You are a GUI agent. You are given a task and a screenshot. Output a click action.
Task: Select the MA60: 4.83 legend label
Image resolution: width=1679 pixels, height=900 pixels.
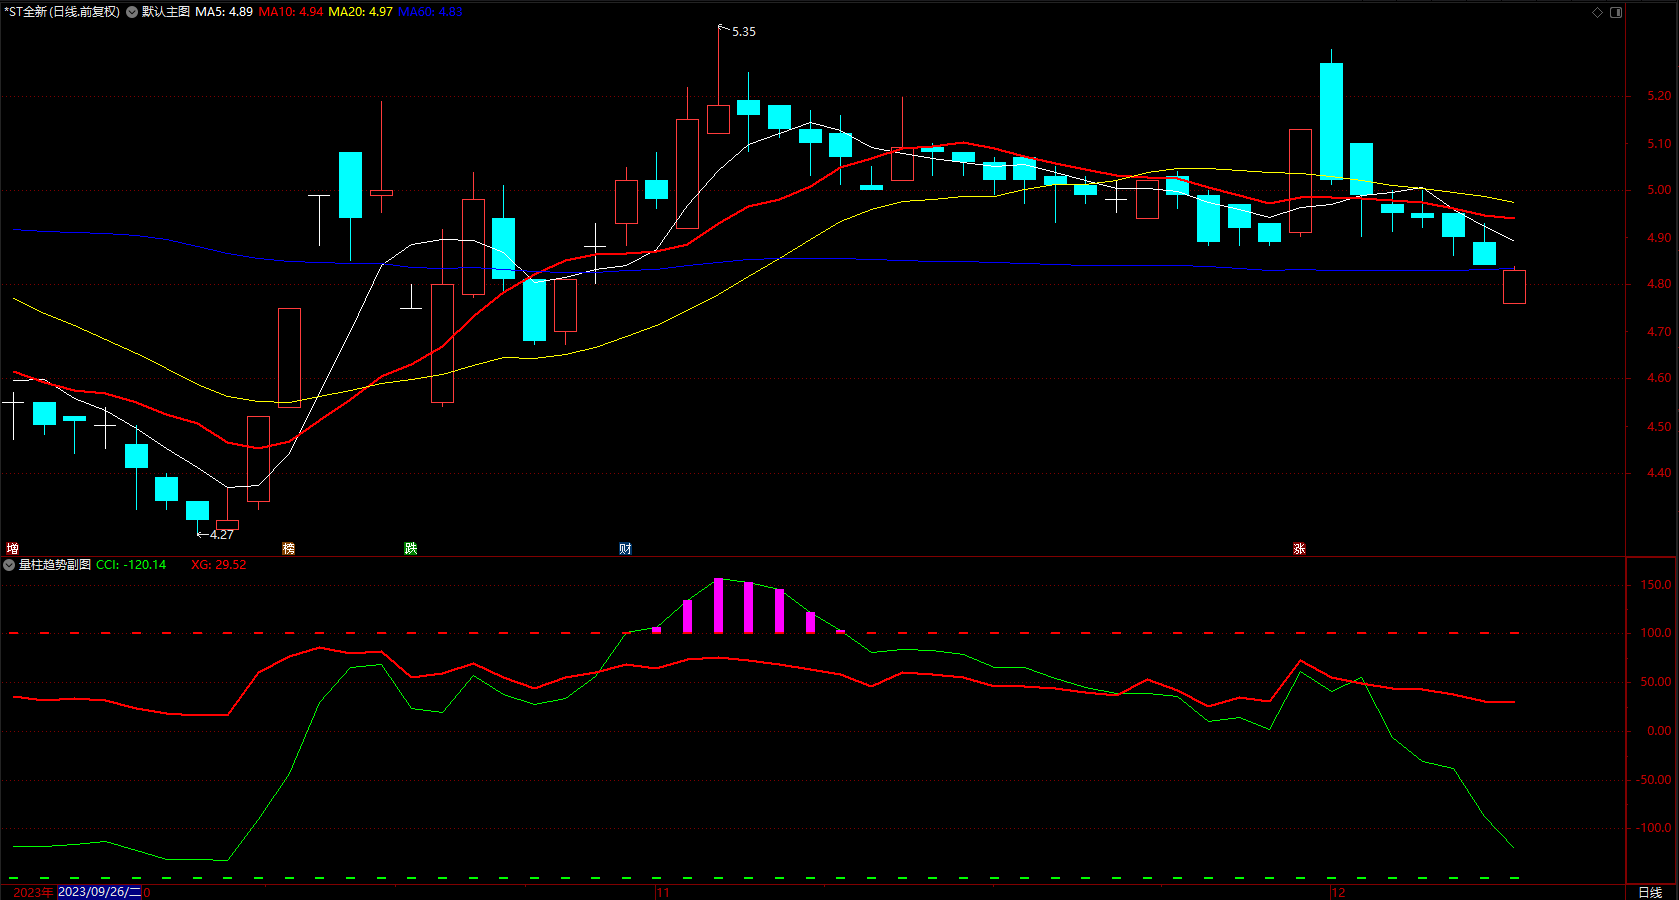pos(430,12)
